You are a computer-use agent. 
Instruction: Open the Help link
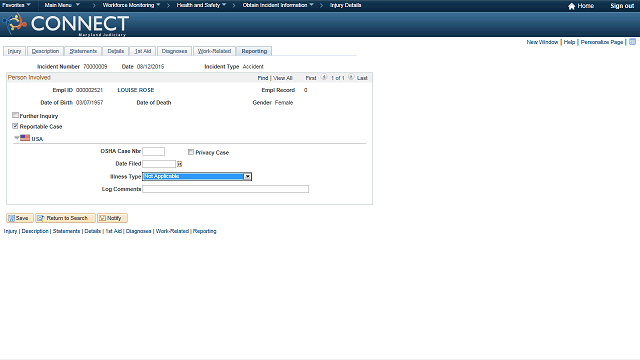tap(569, 42)
